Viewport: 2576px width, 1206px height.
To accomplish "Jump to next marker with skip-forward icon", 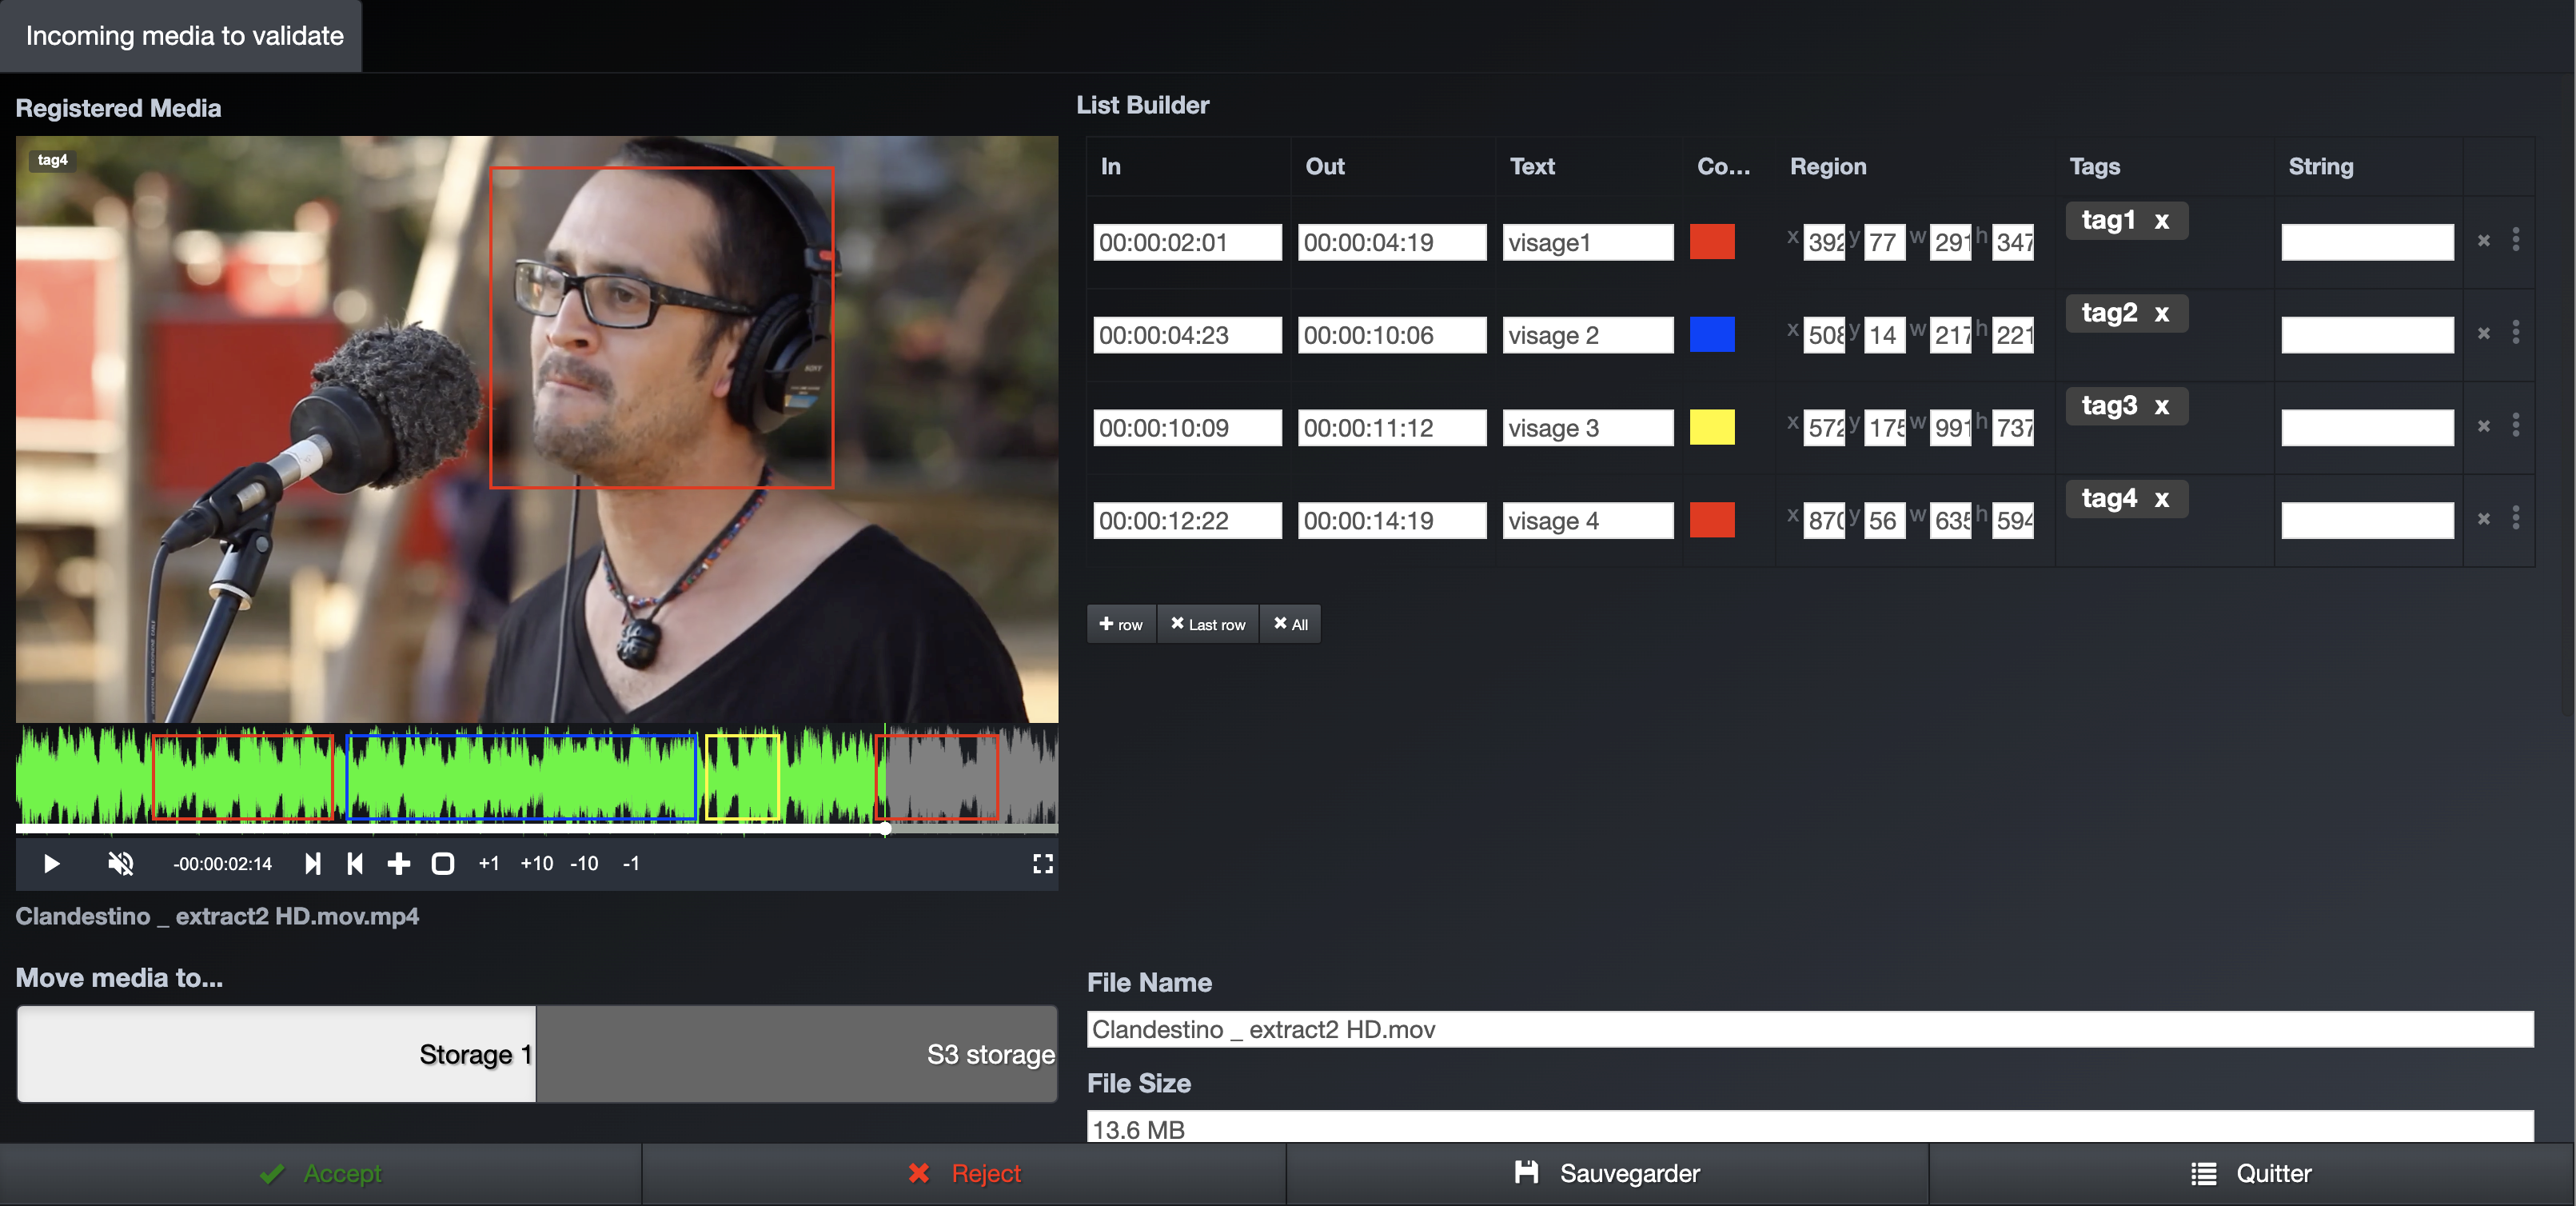I will tap(313, 863).
